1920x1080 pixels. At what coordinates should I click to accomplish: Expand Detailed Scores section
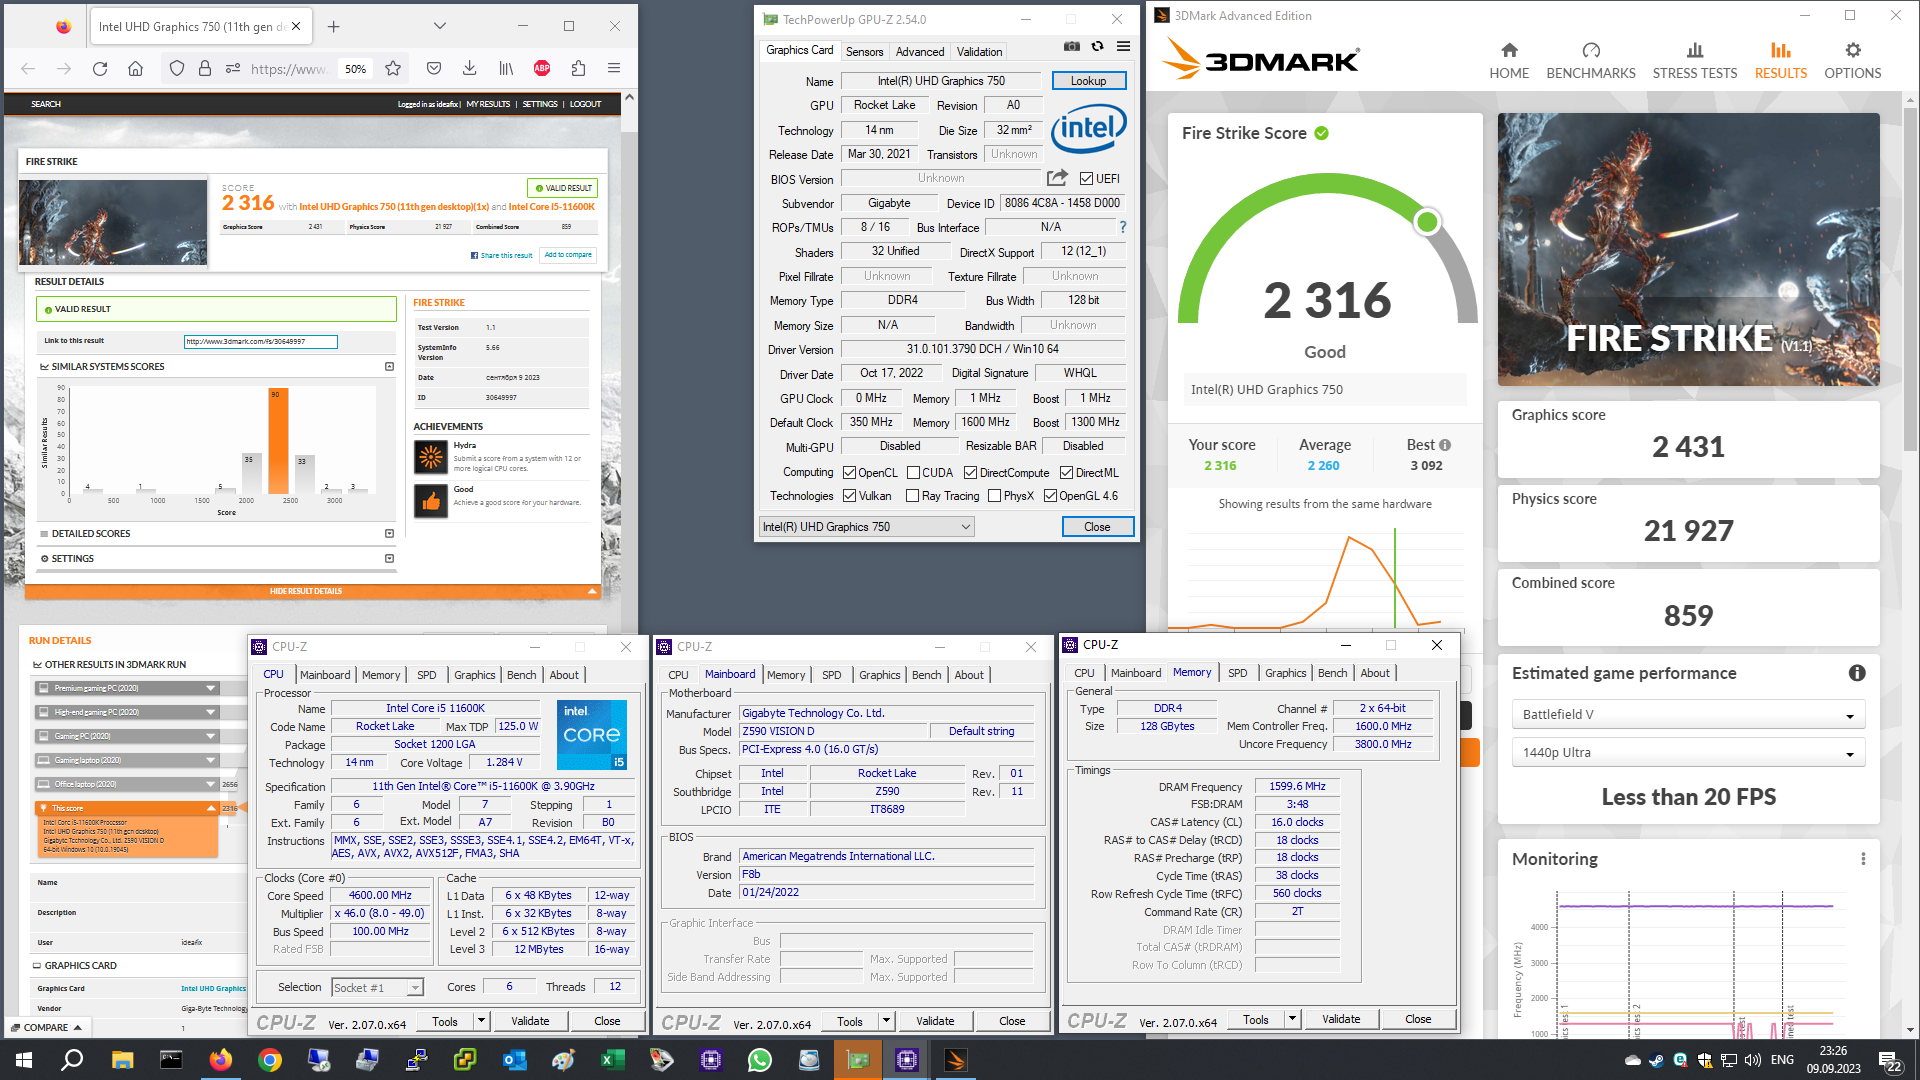(389, 534)
